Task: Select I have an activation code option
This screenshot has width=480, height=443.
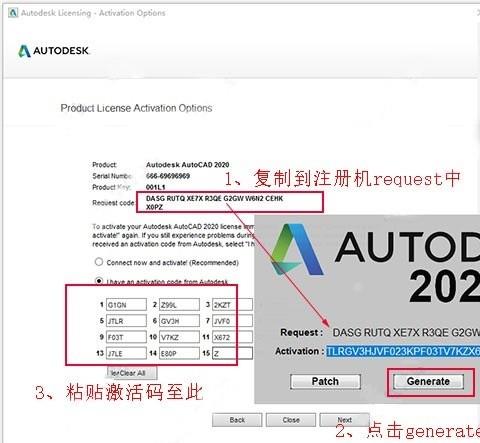Action: pyautogui.click(x=99, y=281)
